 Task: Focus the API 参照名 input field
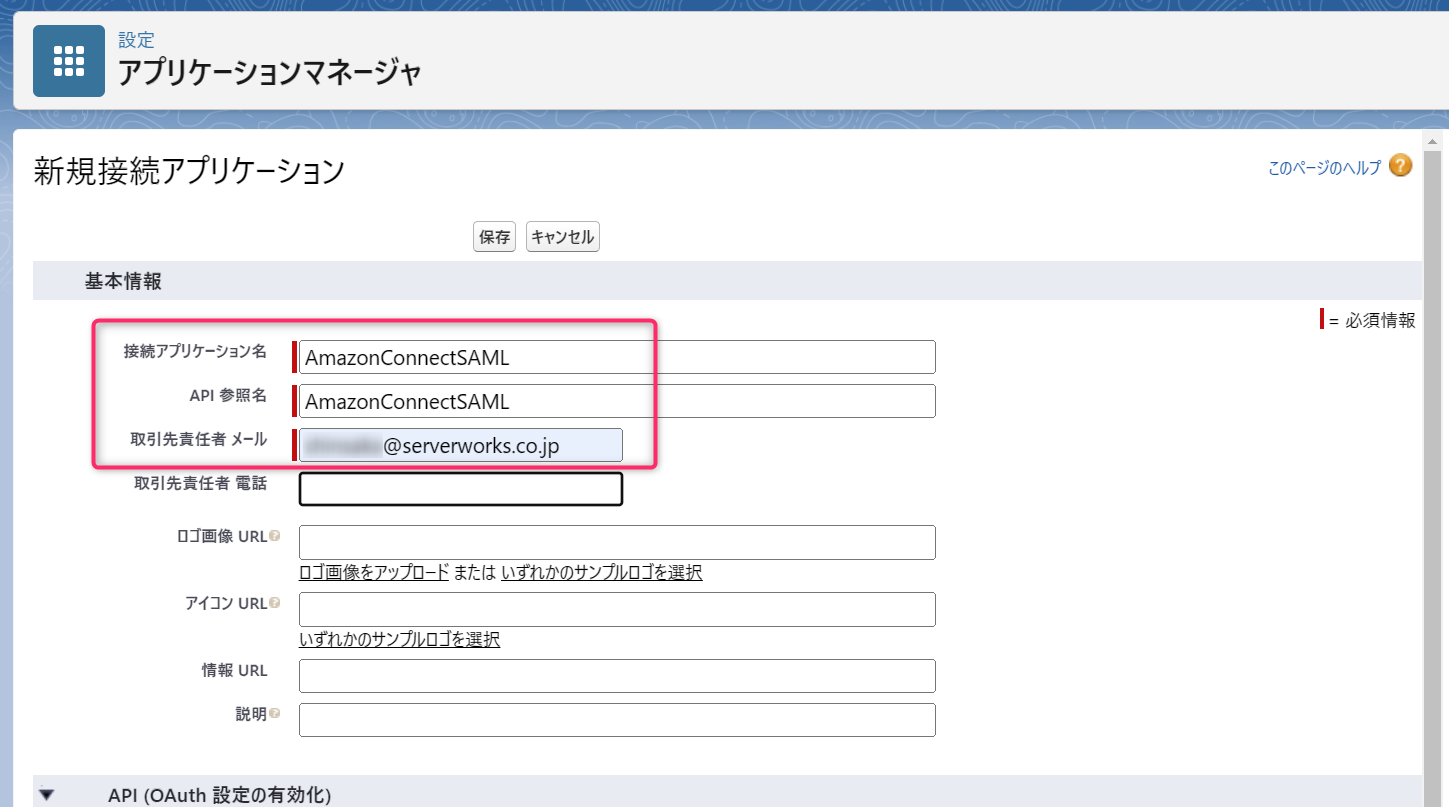[617, 401]
